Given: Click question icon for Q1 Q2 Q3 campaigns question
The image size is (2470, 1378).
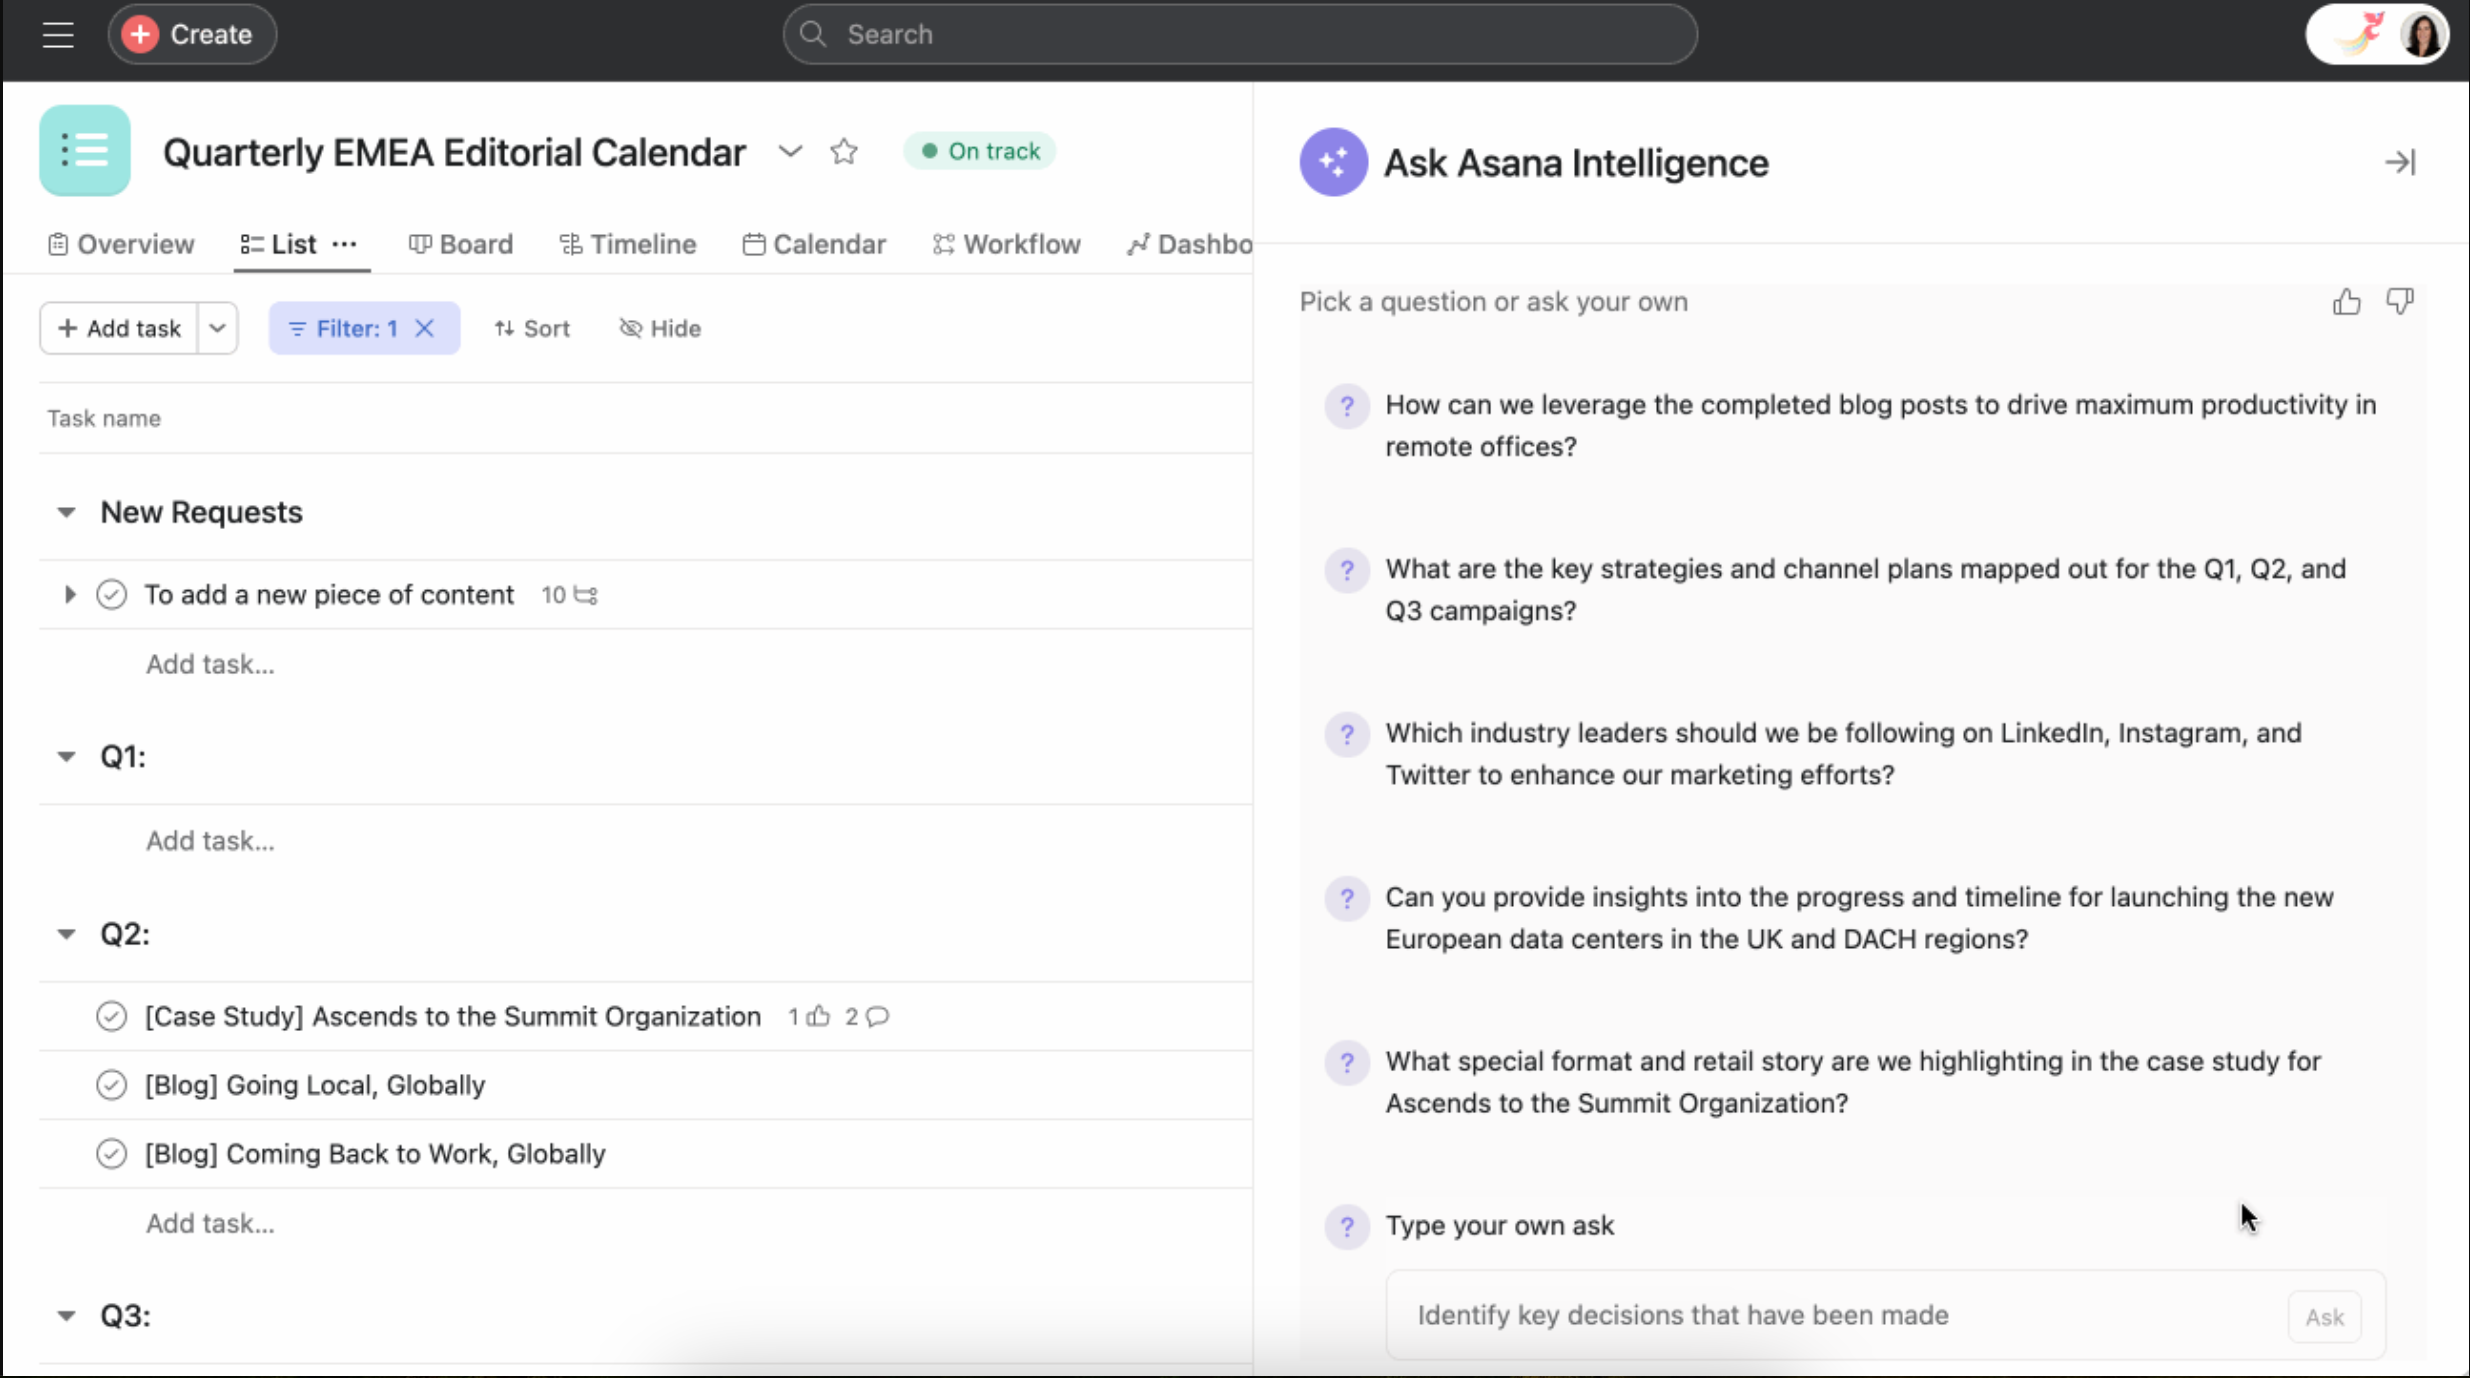Looking at the screenshot, I should [1346, 570].
